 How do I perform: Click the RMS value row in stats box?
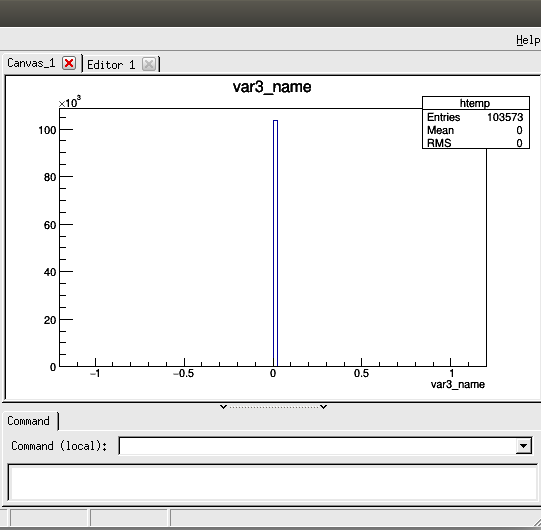[x=475, y=143]
